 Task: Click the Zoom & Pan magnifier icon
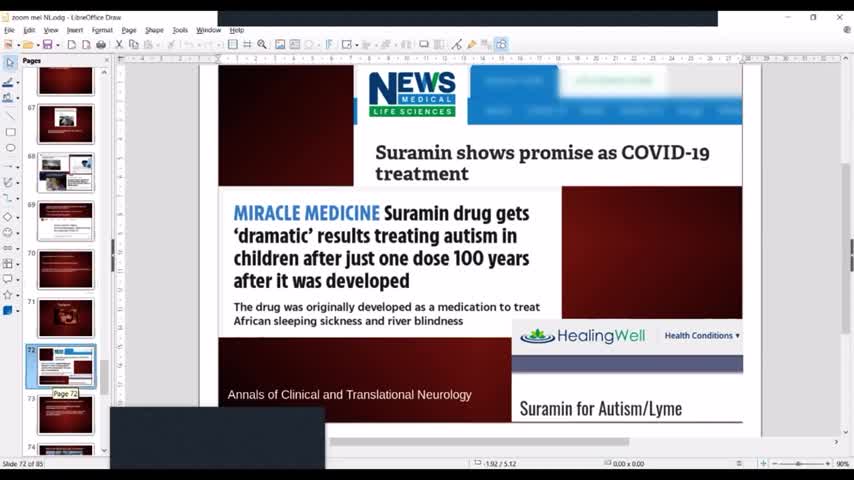tap(262, 45)
